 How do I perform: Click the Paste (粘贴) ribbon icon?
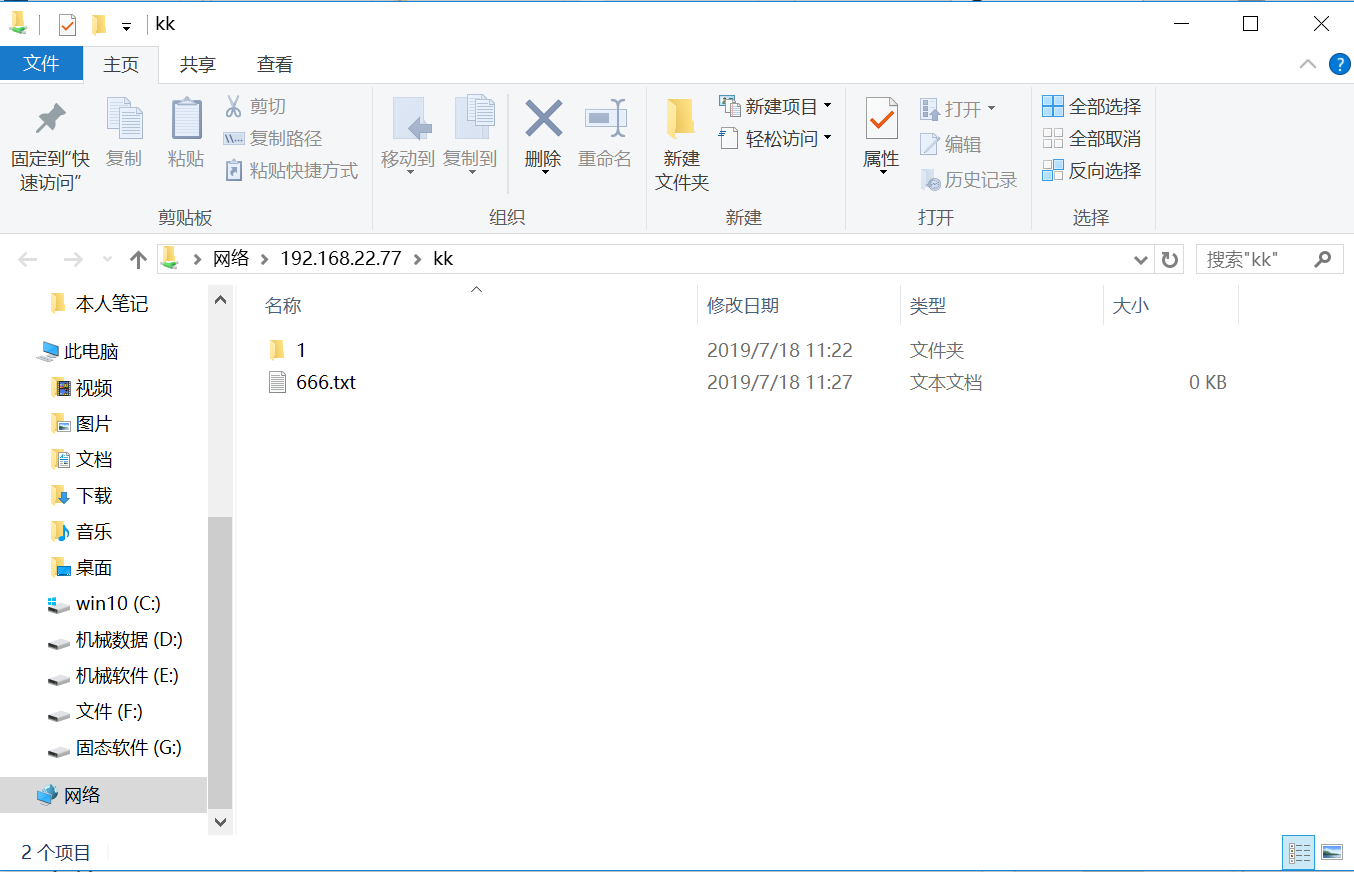pyautogui.click(x=186, y=120)
